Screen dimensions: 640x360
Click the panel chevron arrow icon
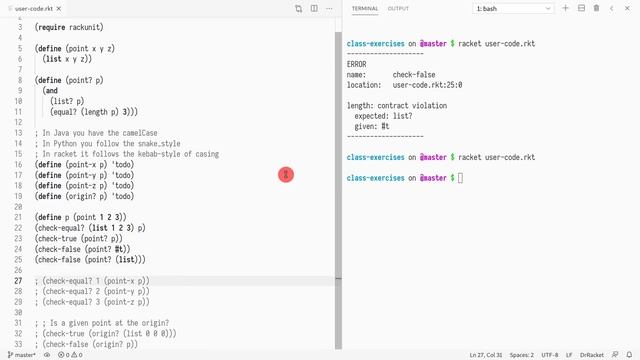click(x=611, y=8)
